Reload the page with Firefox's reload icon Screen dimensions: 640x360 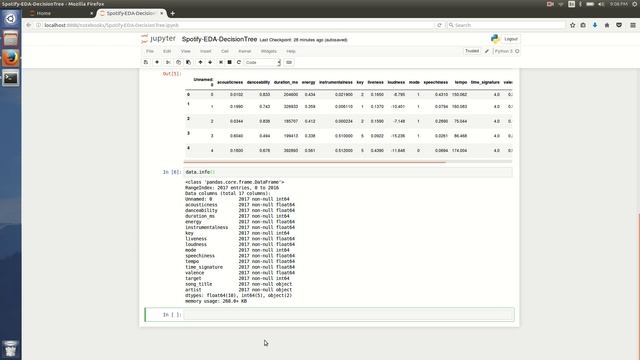(x=439, y=25)
